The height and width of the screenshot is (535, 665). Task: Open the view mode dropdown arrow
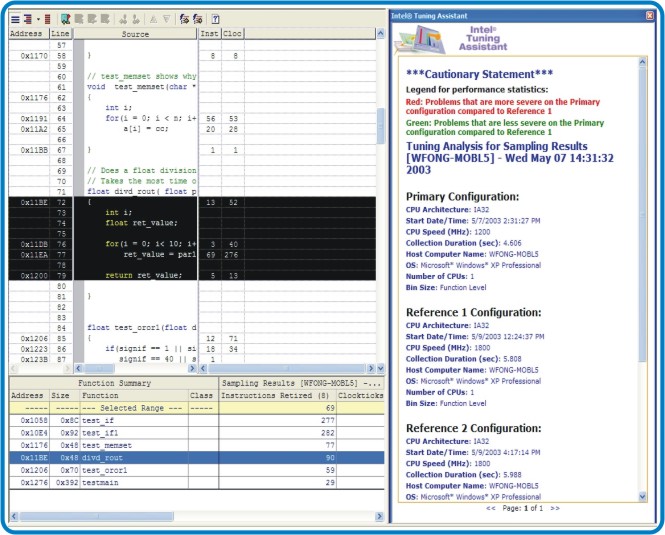(38, 19)
